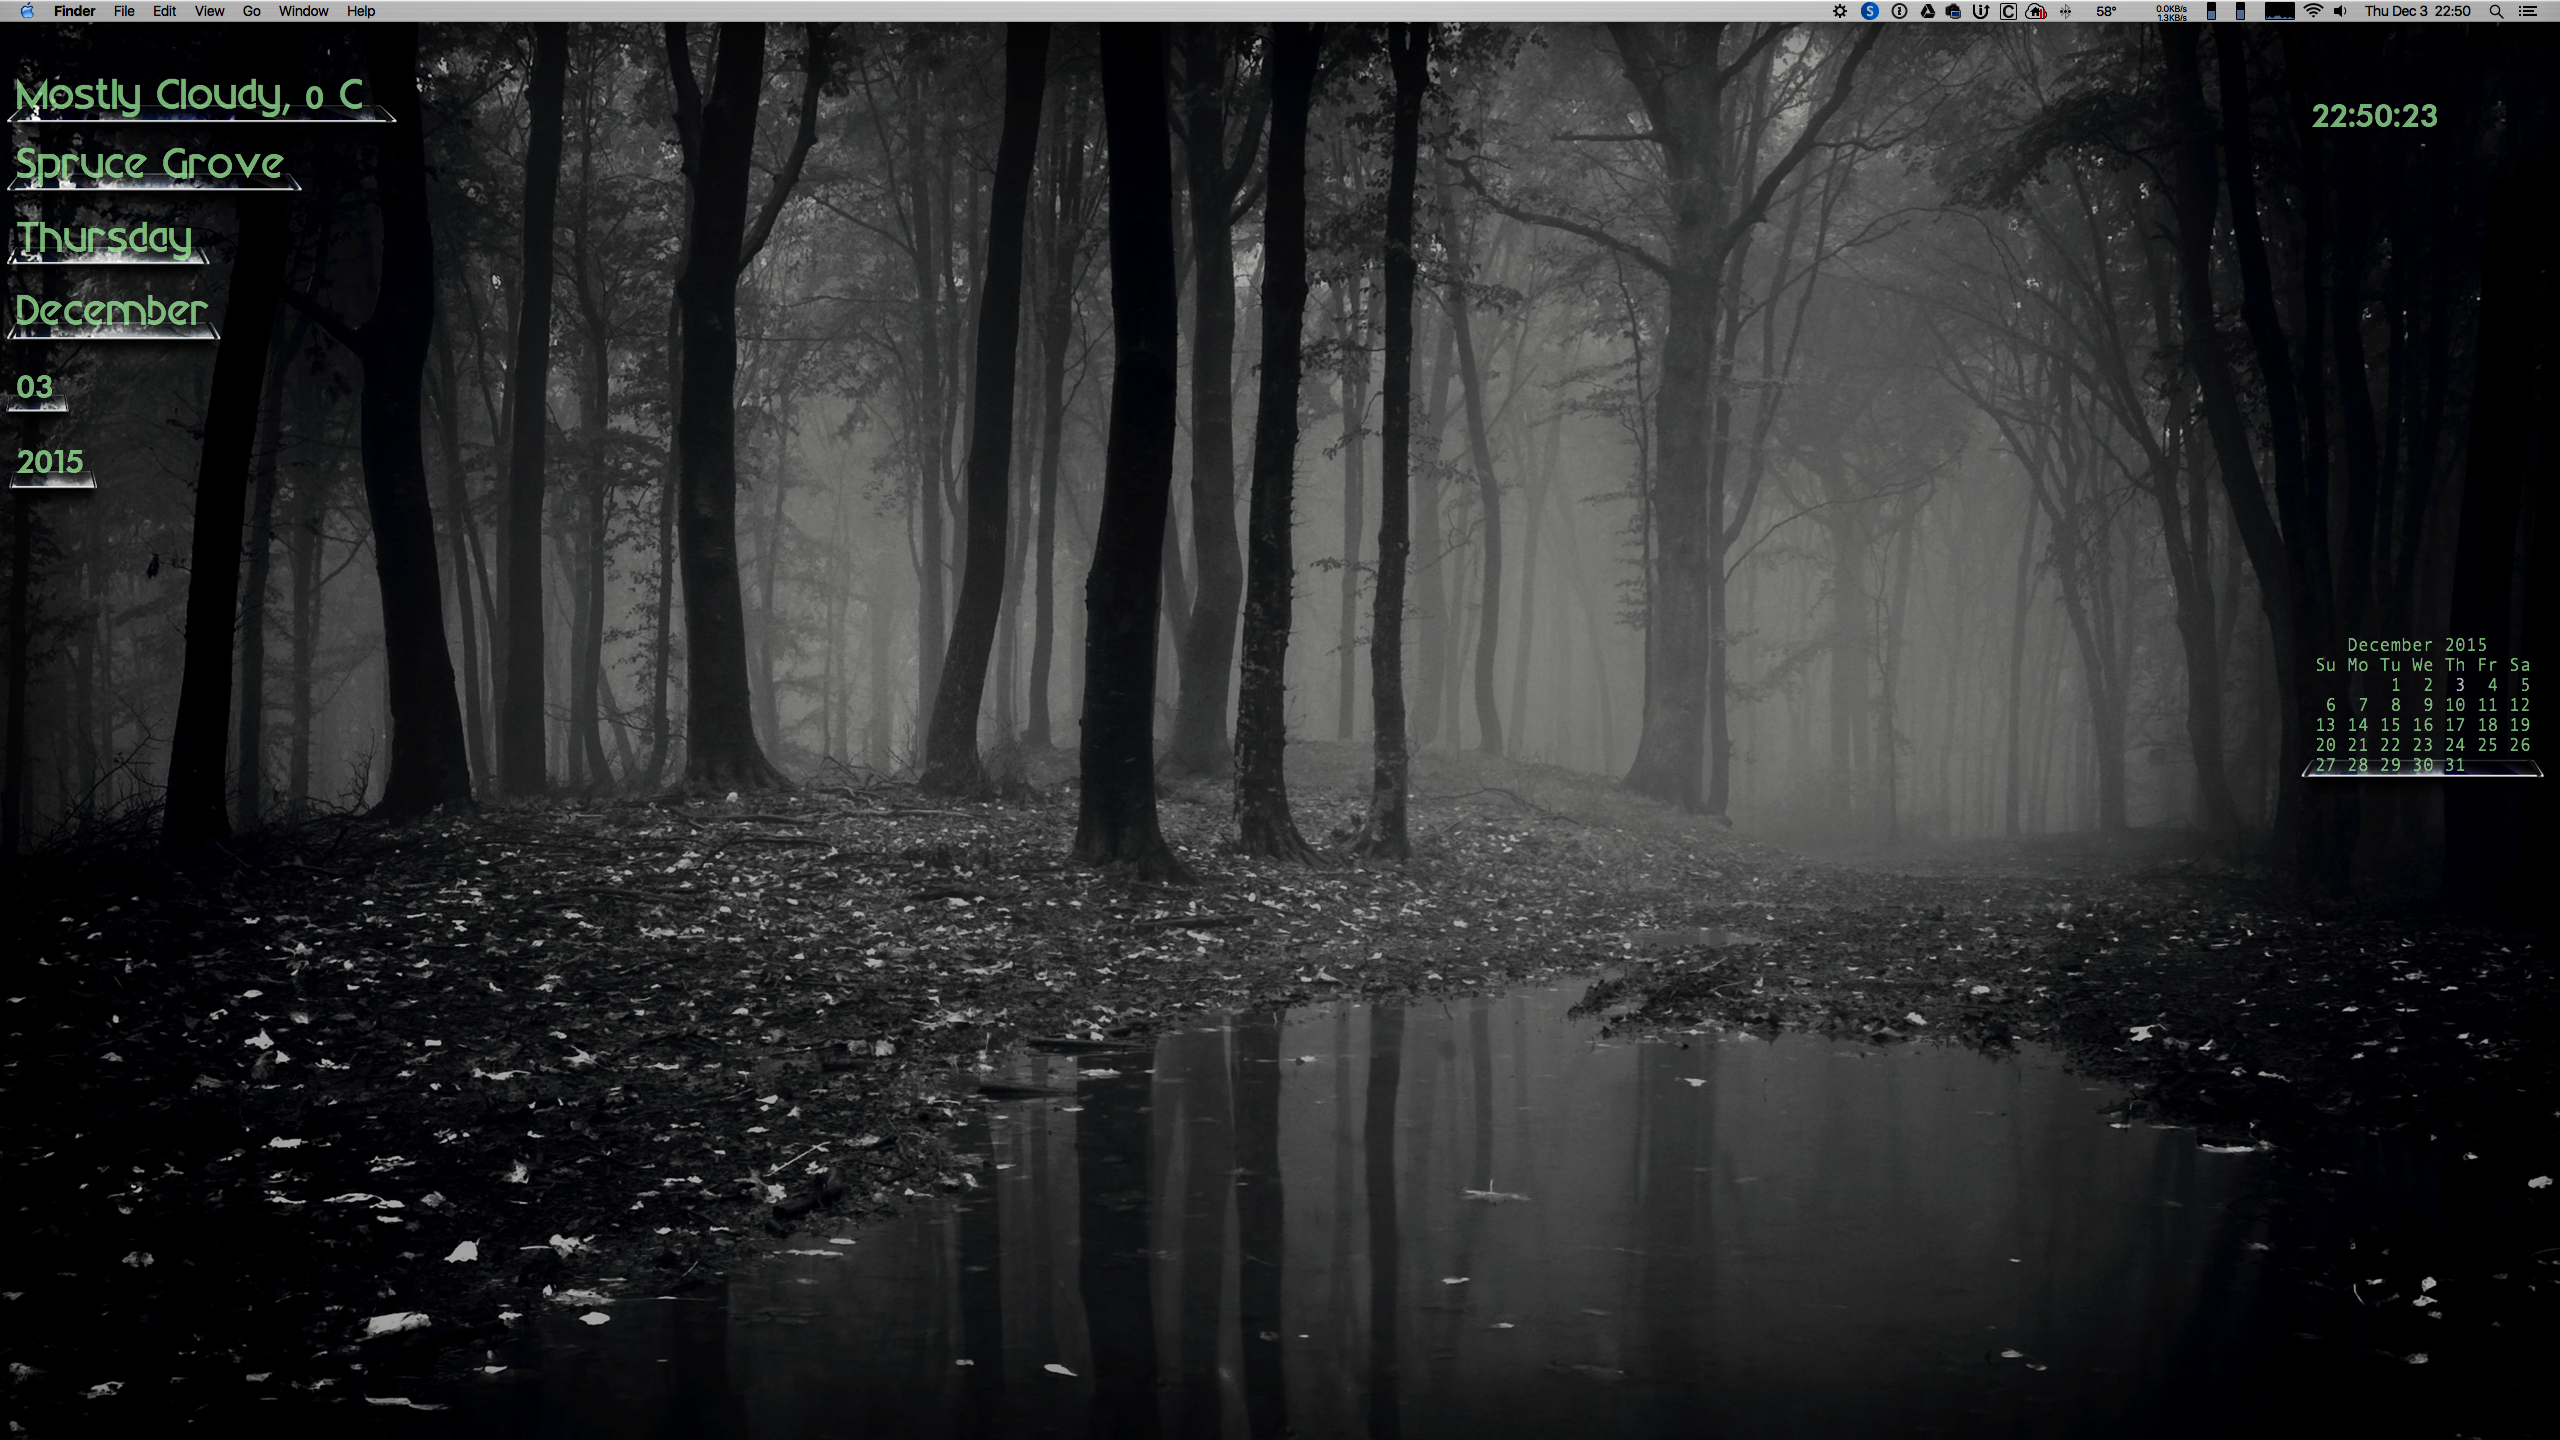Click the Help menu
2560x1440 pixels.
(x=361, y=11)
